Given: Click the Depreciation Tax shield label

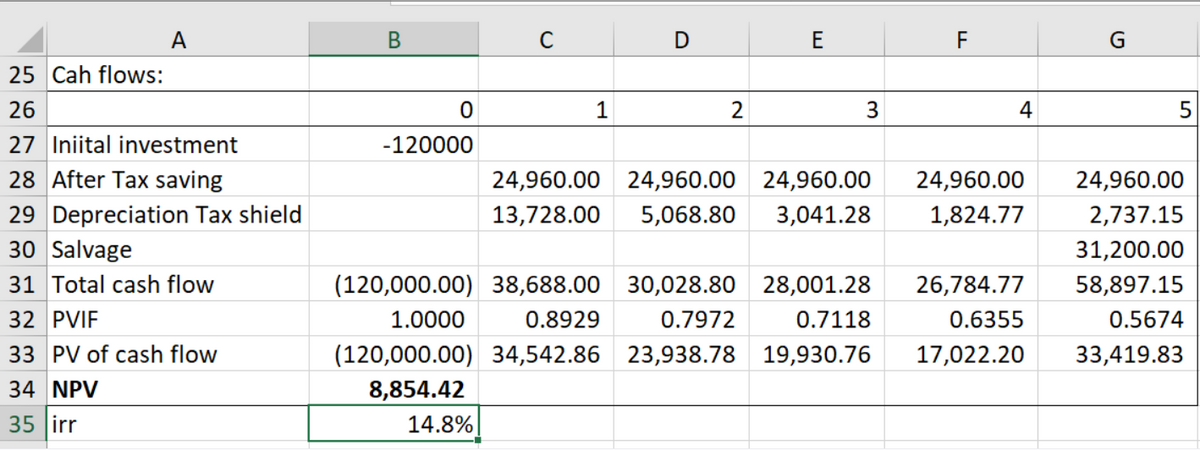Looking at the screenshot, I should pos(178,214).
